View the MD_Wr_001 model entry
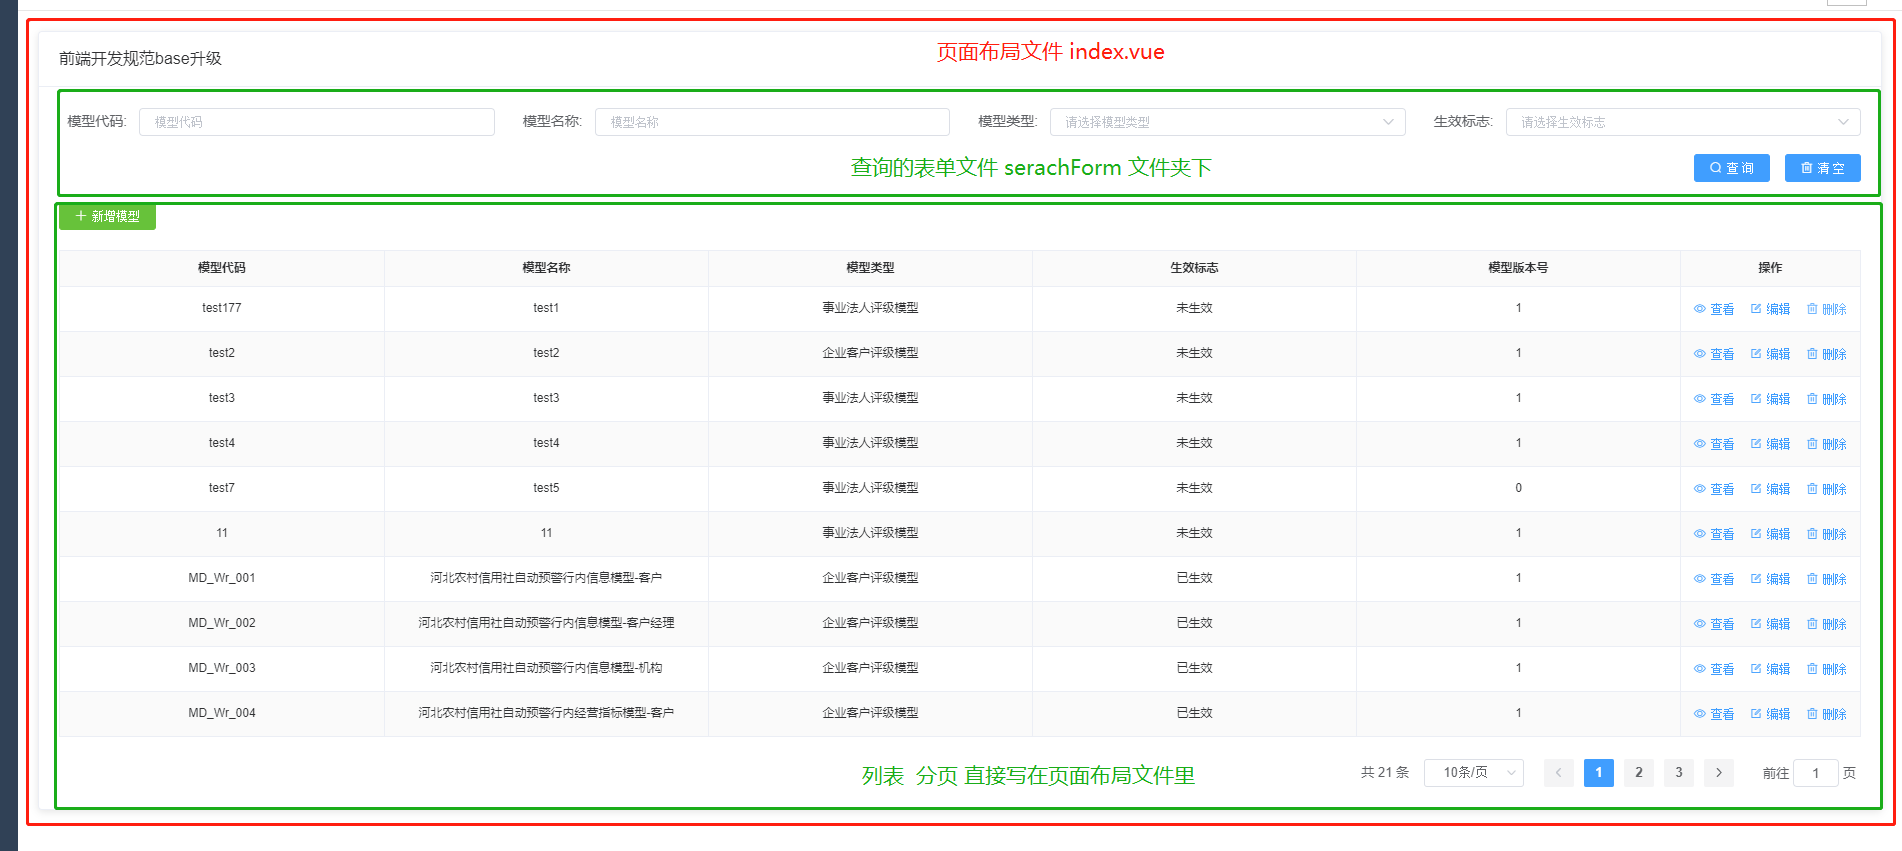1902x851 pixels. click(1713, 579)
